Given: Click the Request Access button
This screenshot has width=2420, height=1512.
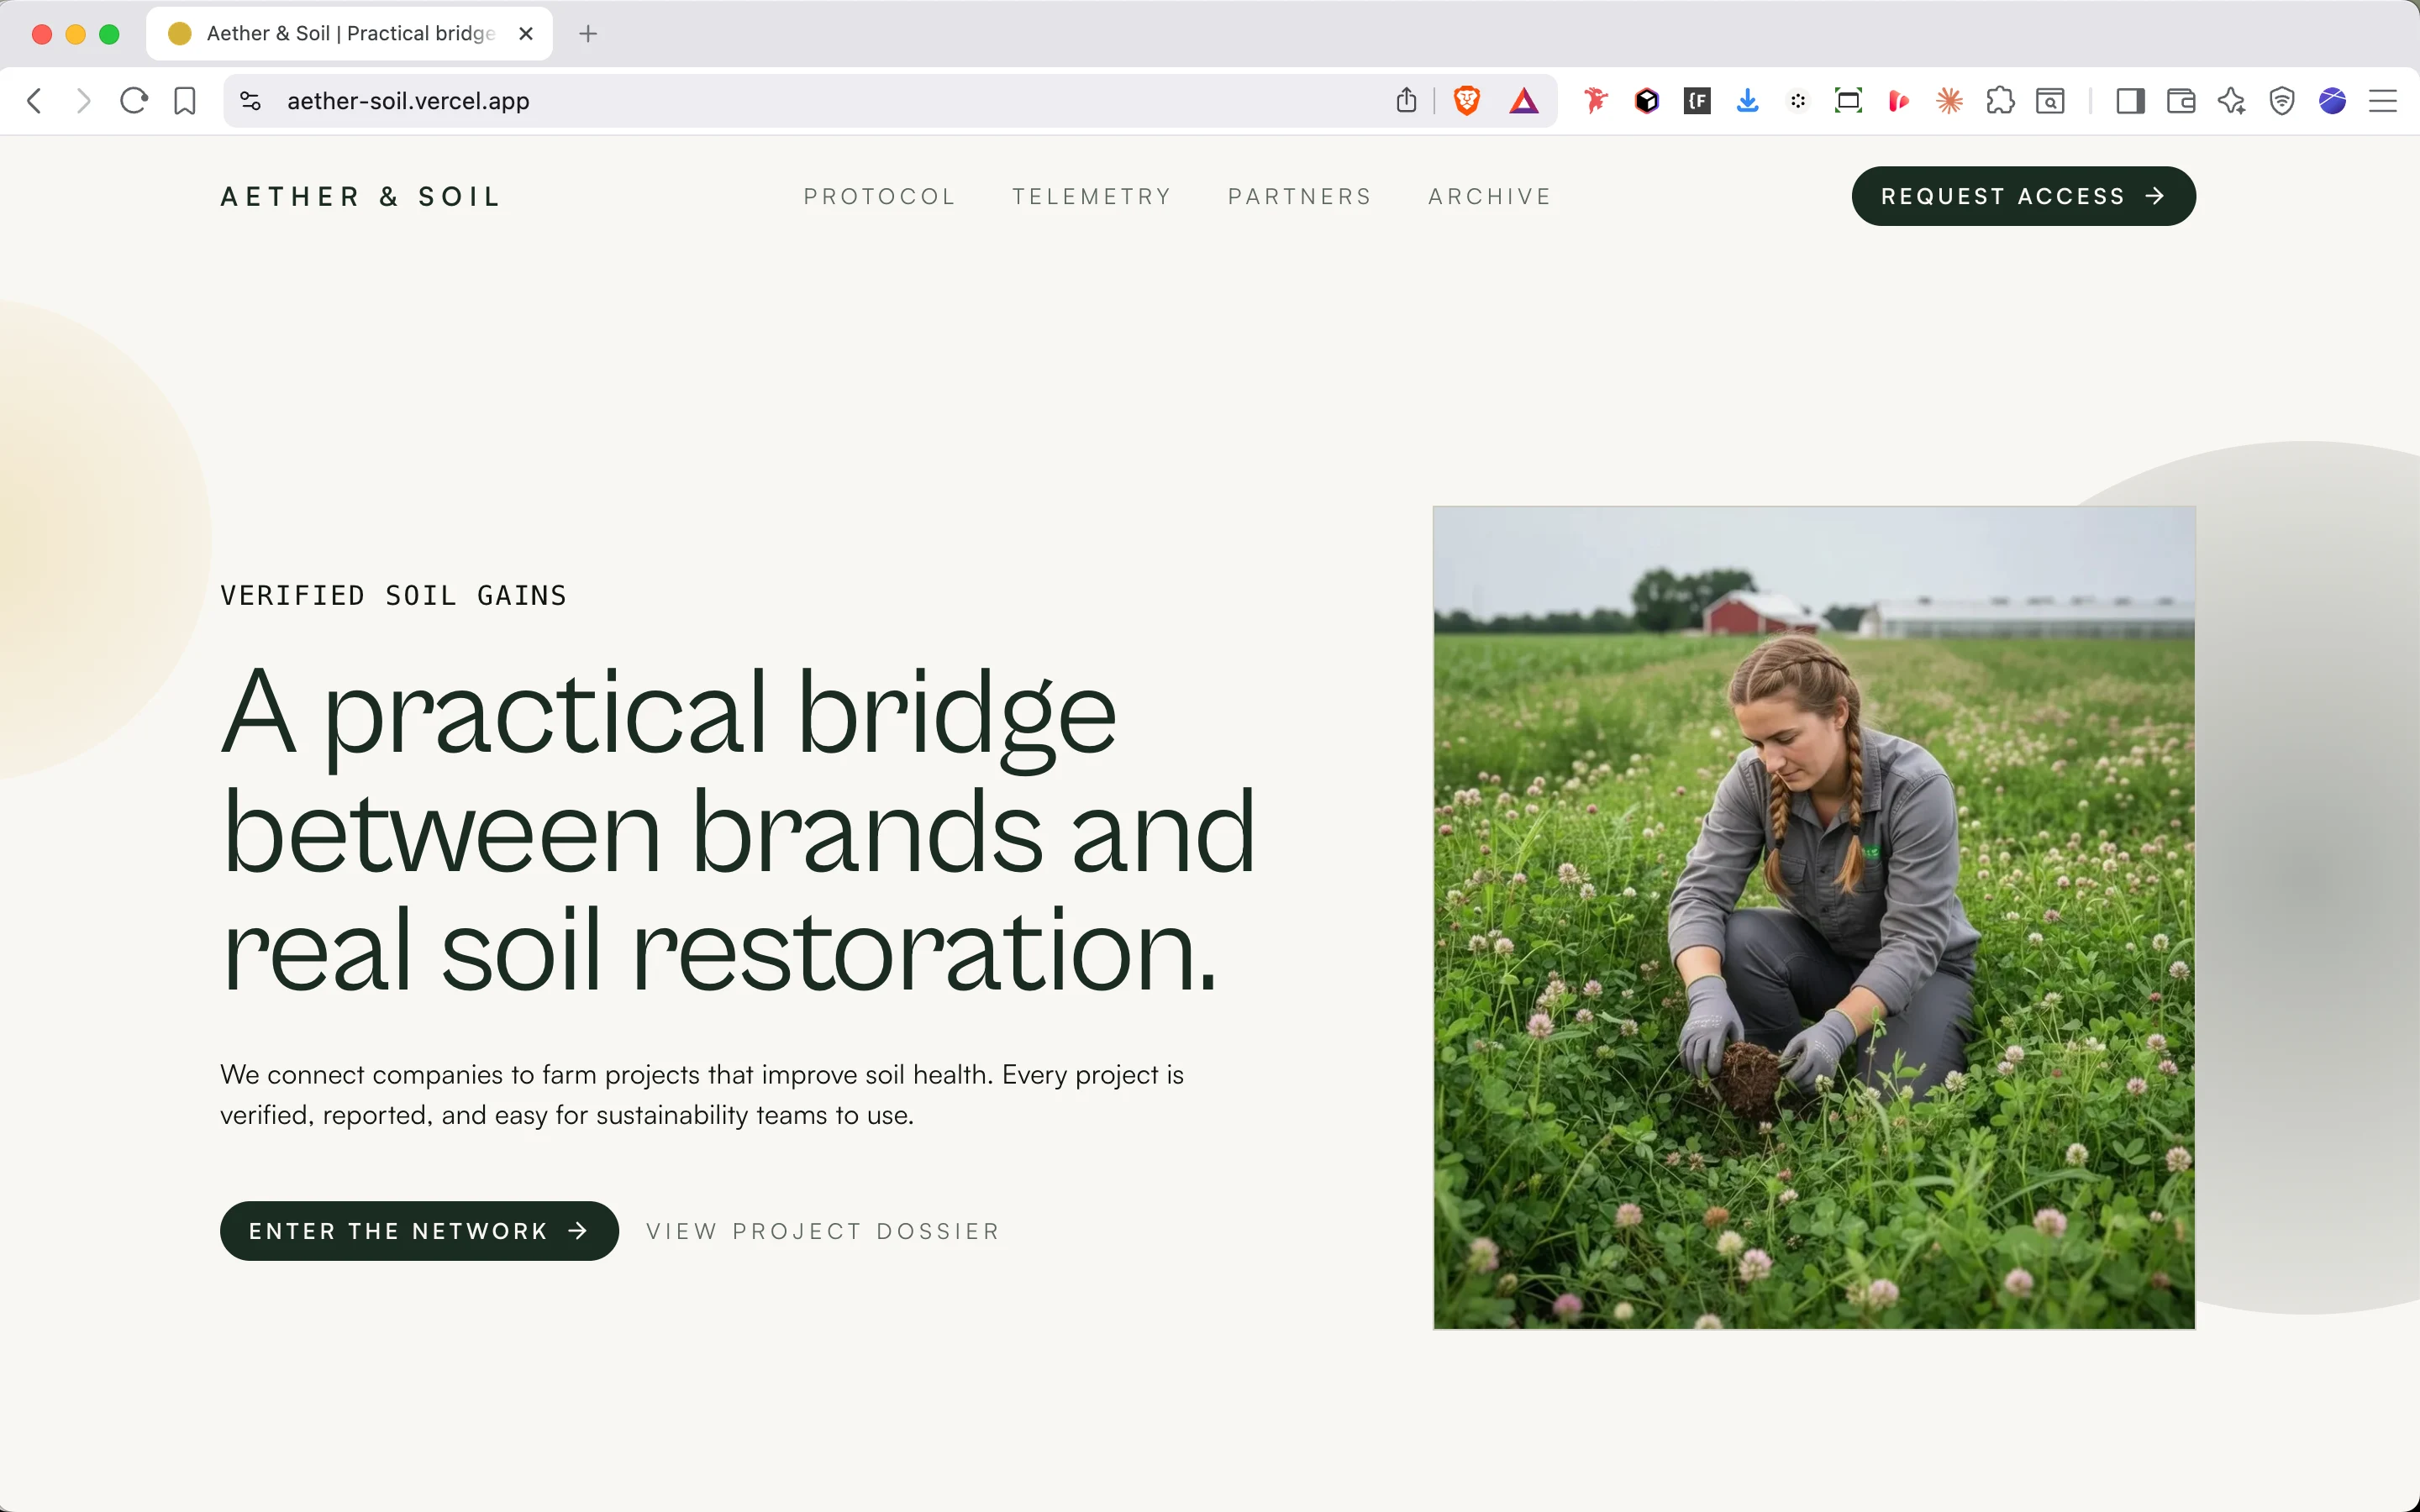Looking at the screenshot, I should click(2022, 196).
